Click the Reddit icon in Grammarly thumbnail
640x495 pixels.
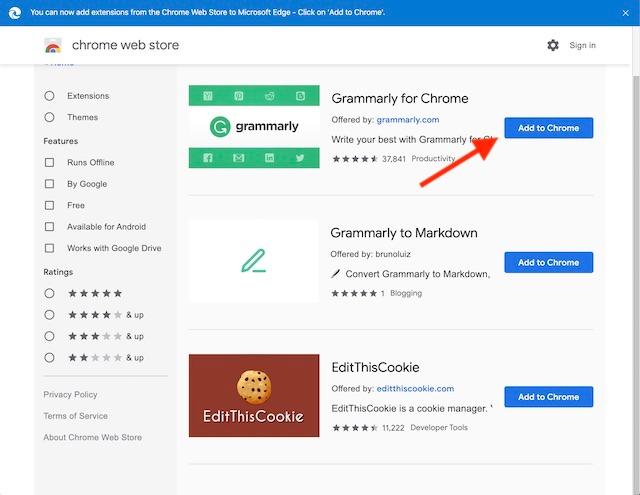tap(269, 96)
